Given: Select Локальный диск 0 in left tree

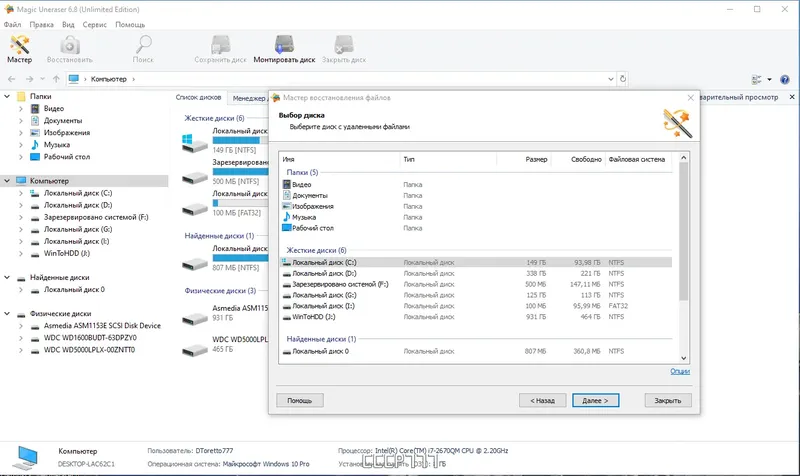Looking at the screenshot, I should tap(74, 290).
